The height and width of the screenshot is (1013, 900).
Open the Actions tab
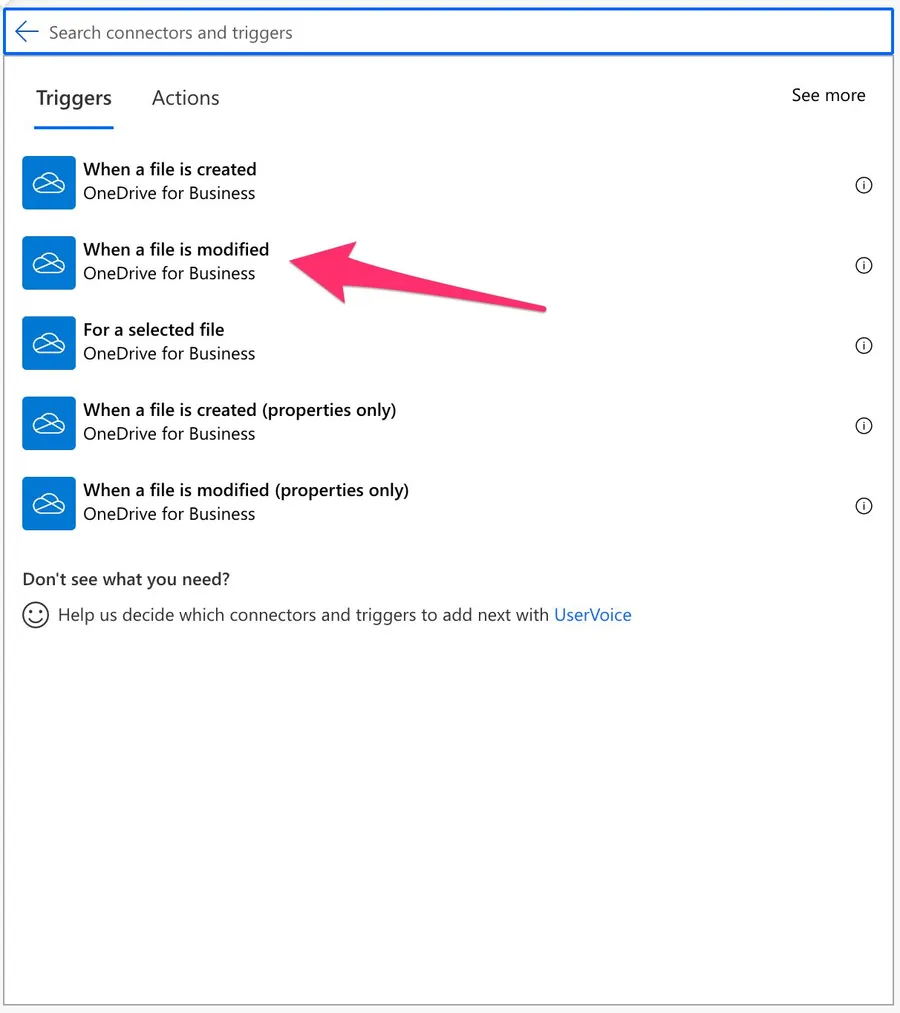pos(185,98)
